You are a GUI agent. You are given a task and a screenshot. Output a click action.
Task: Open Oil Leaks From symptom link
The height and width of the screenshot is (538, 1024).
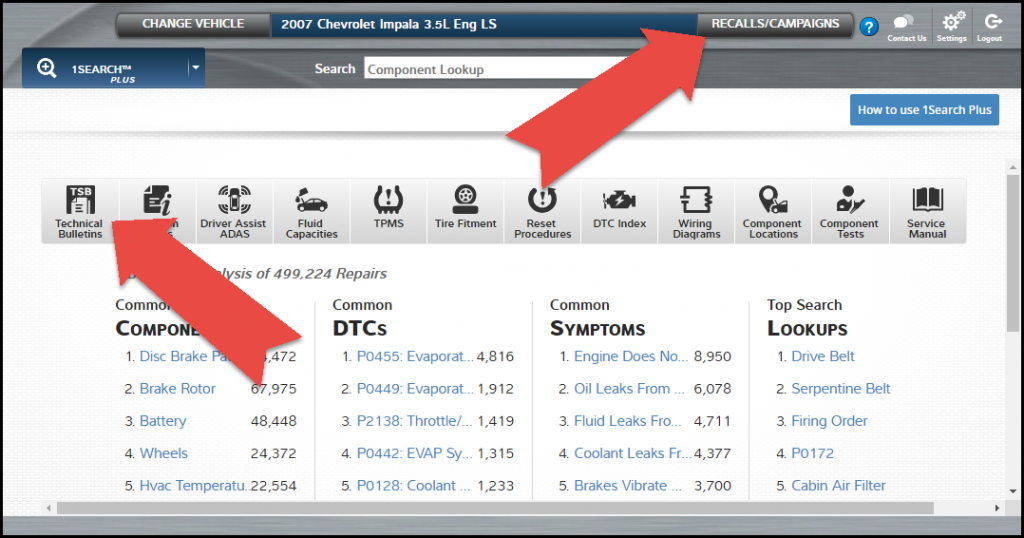click(x=629, y=388)
